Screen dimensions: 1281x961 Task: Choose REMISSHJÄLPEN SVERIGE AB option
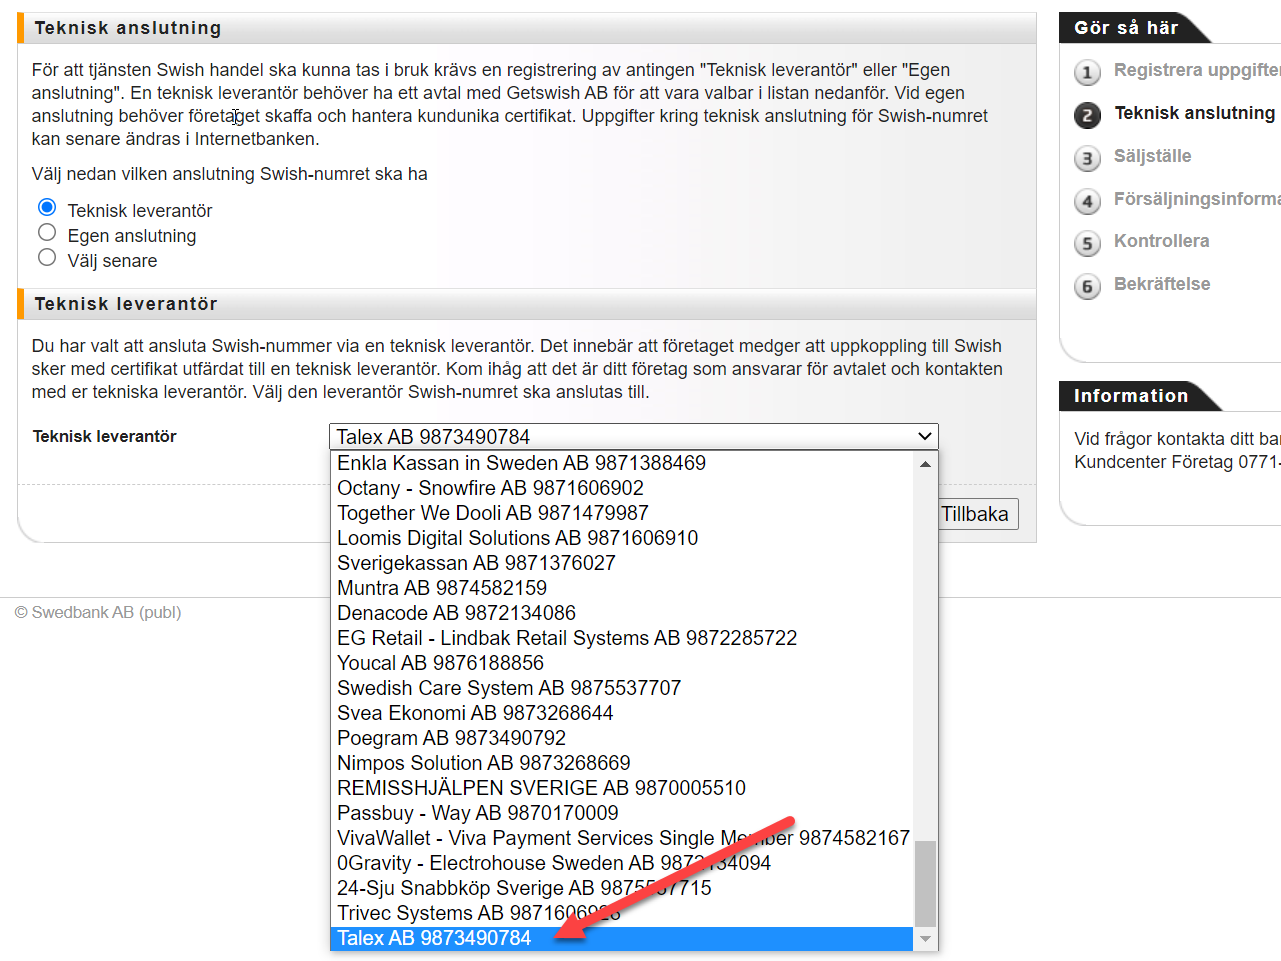pyautogui.click(x=621, y=788)
